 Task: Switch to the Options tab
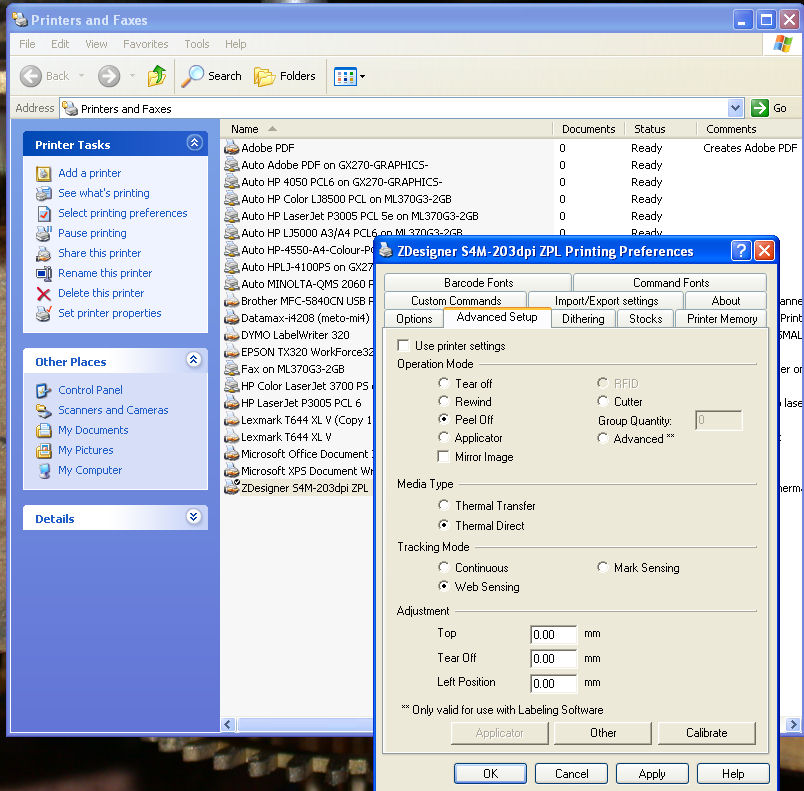[414, 319]
